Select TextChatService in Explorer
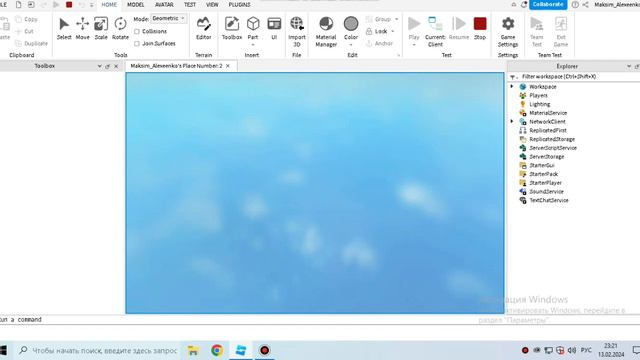This screenshot has width=640, height=360. point(549,200)
